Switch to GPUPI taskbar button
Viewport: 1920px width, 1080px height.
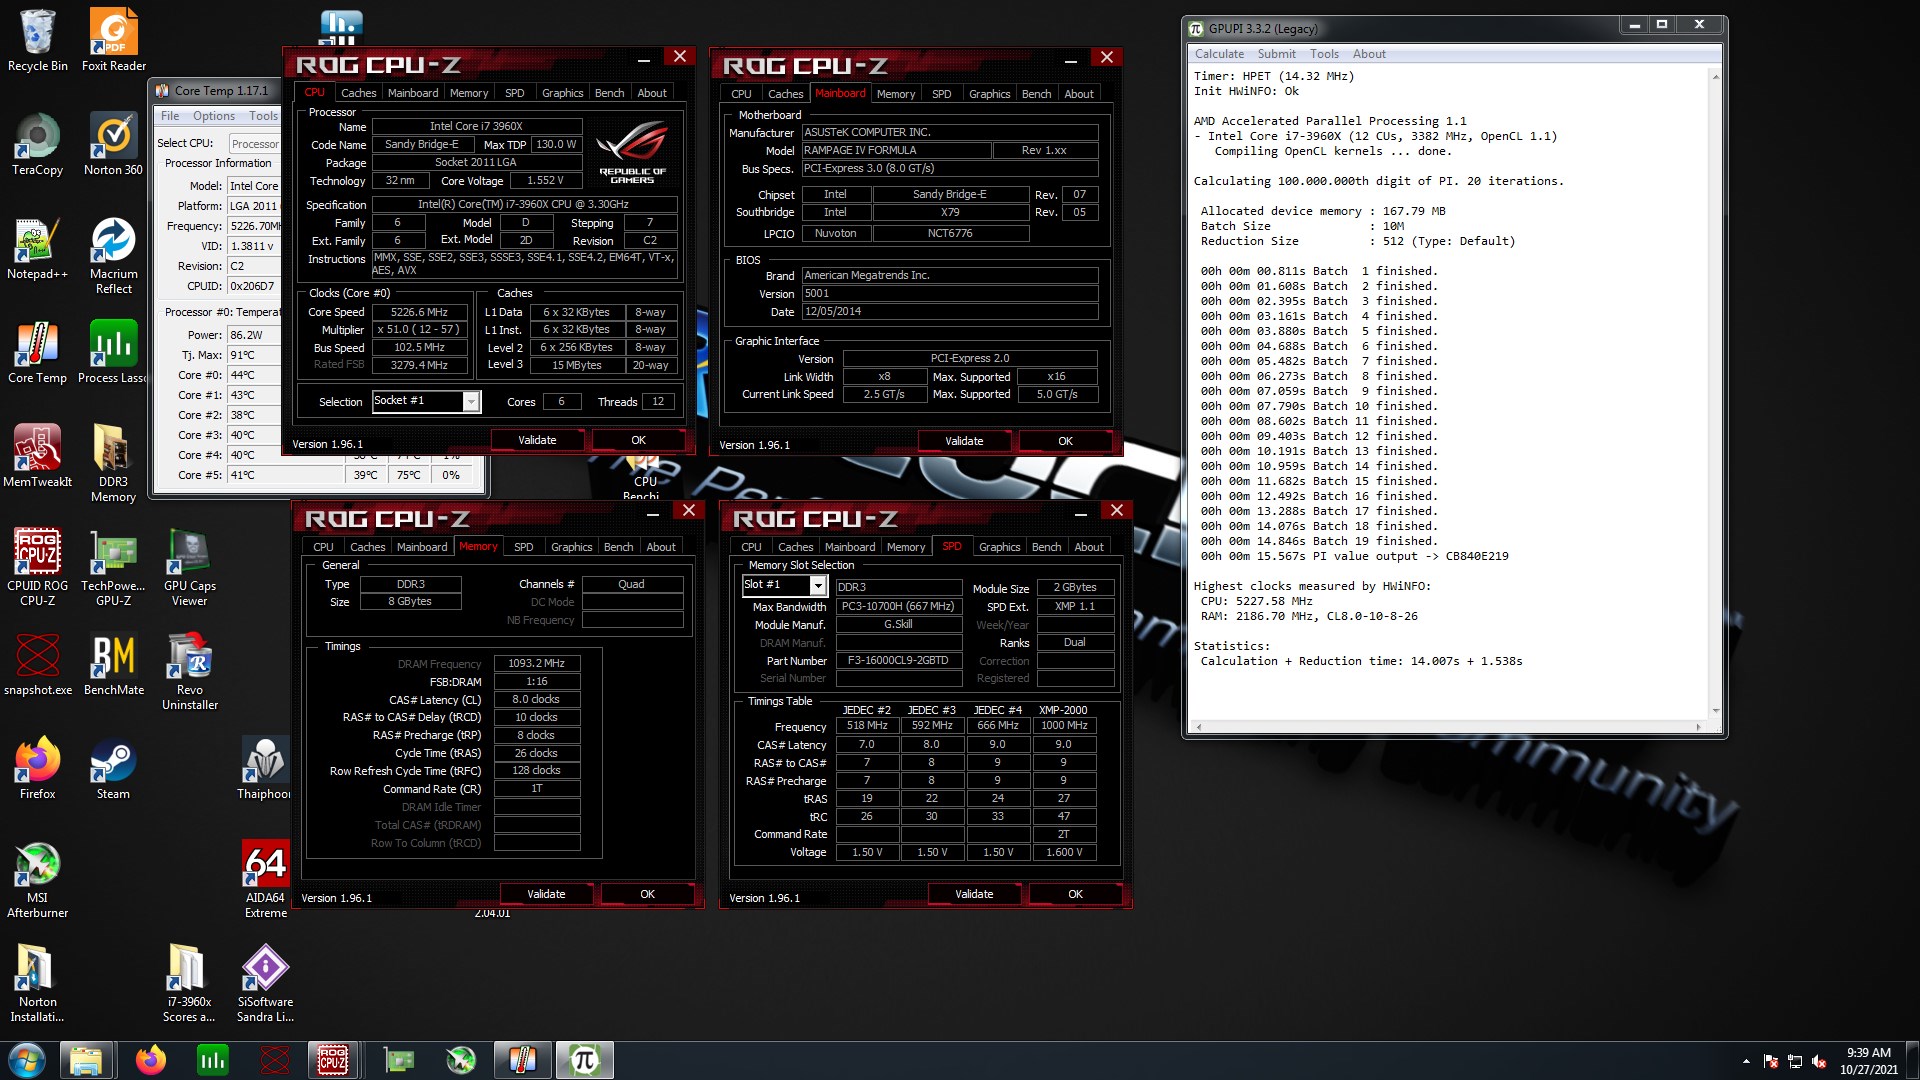point(585,1060)
